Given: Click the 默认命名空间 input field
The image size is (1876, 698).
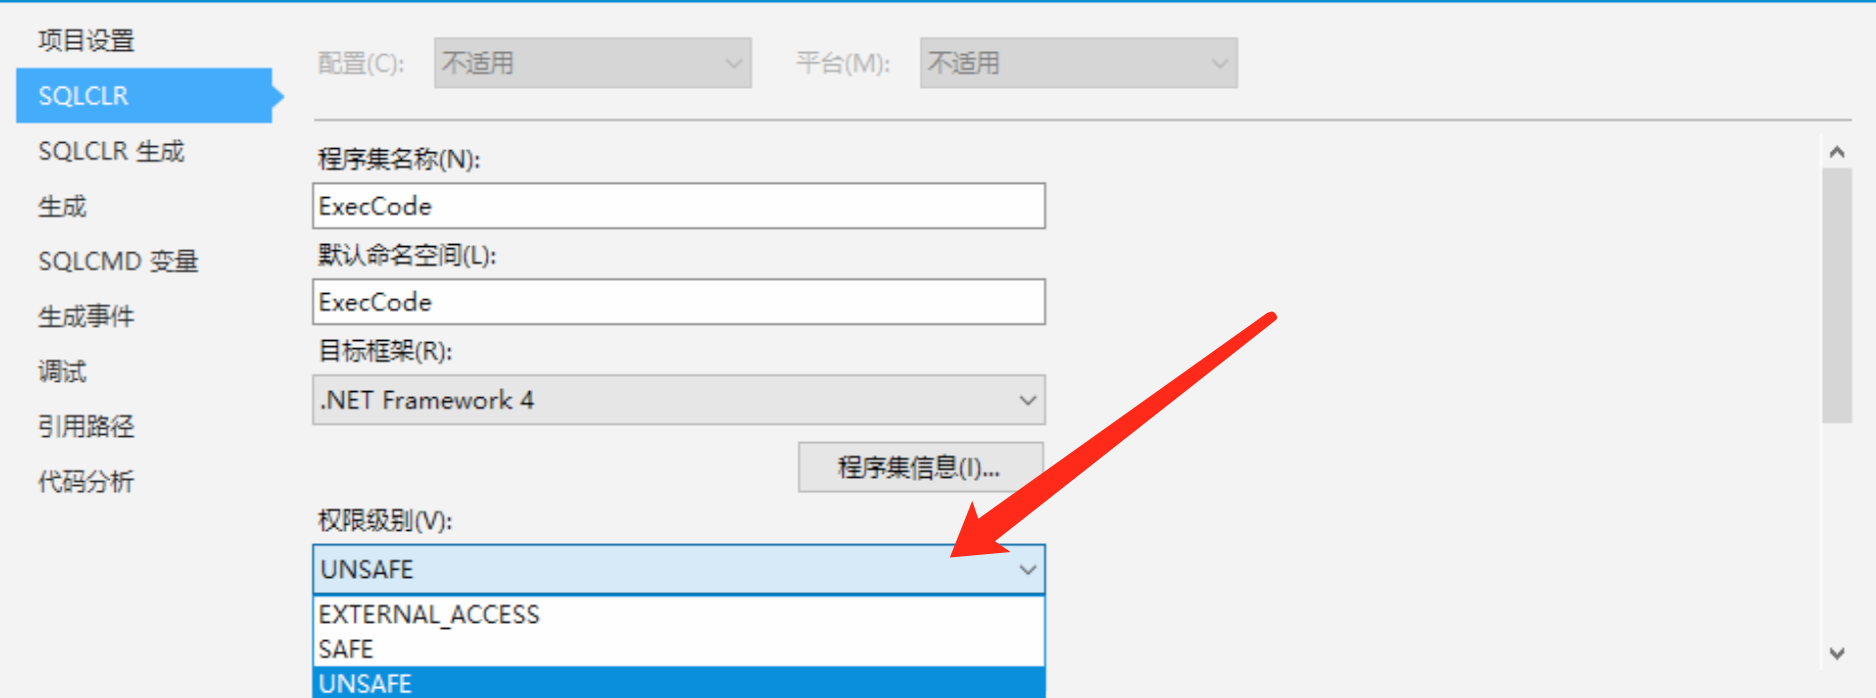Looking at the screenshot, I should point(679,302).
